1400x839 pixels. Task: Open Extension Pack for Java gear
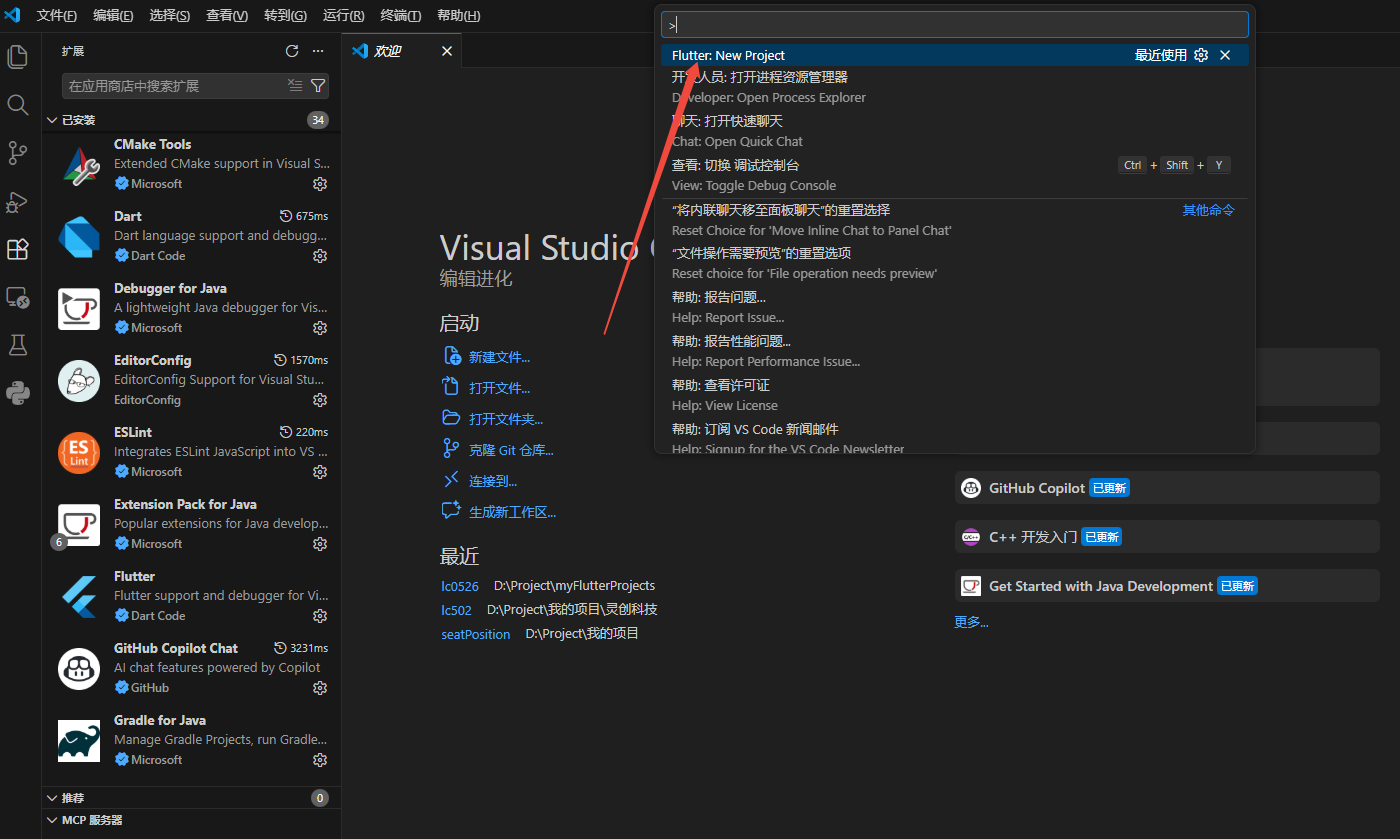(x=320, y=544)
